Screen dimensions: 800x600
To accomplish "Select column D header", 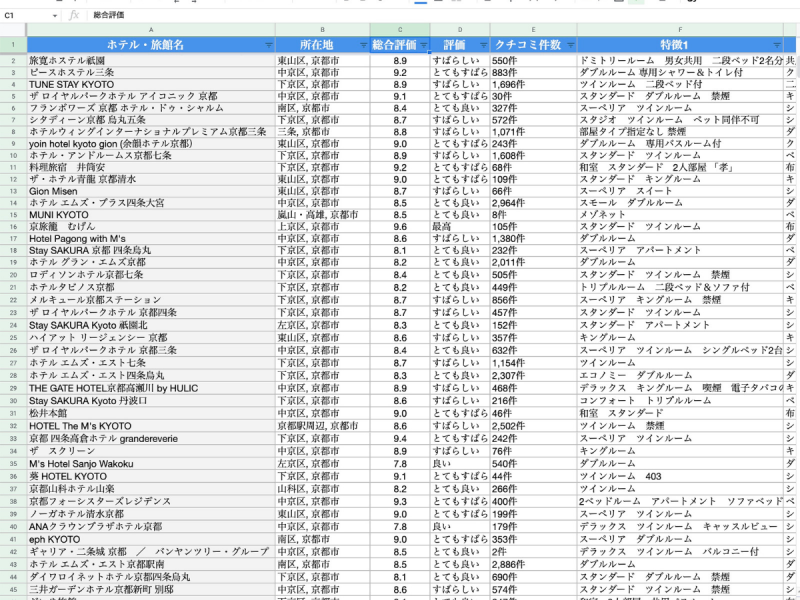I will coord(460,30).
